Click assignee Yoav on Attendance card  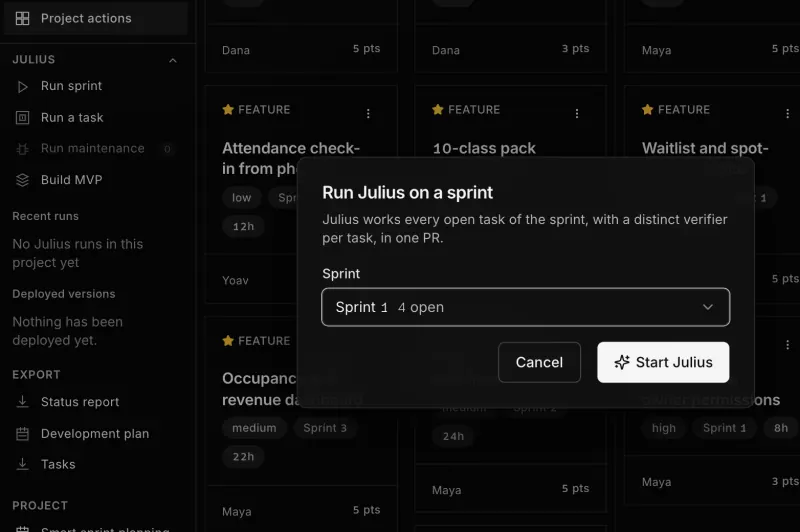coord(235,280)
